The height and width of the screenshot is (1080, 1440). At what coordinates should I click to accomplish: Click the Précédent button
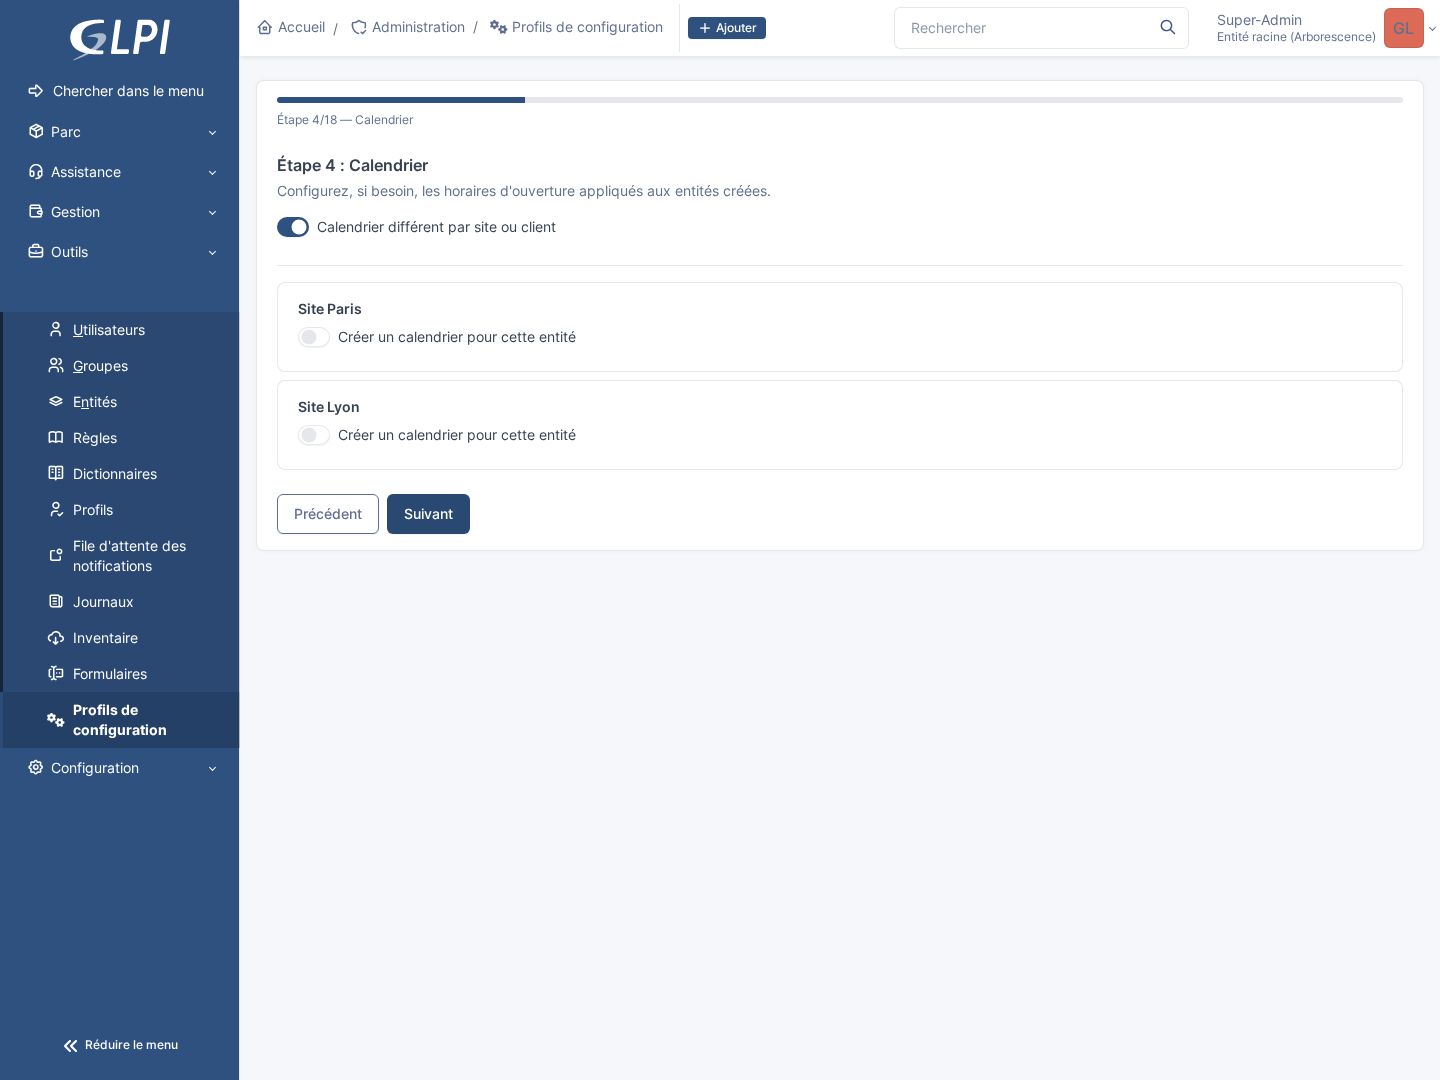coord(328,514)
